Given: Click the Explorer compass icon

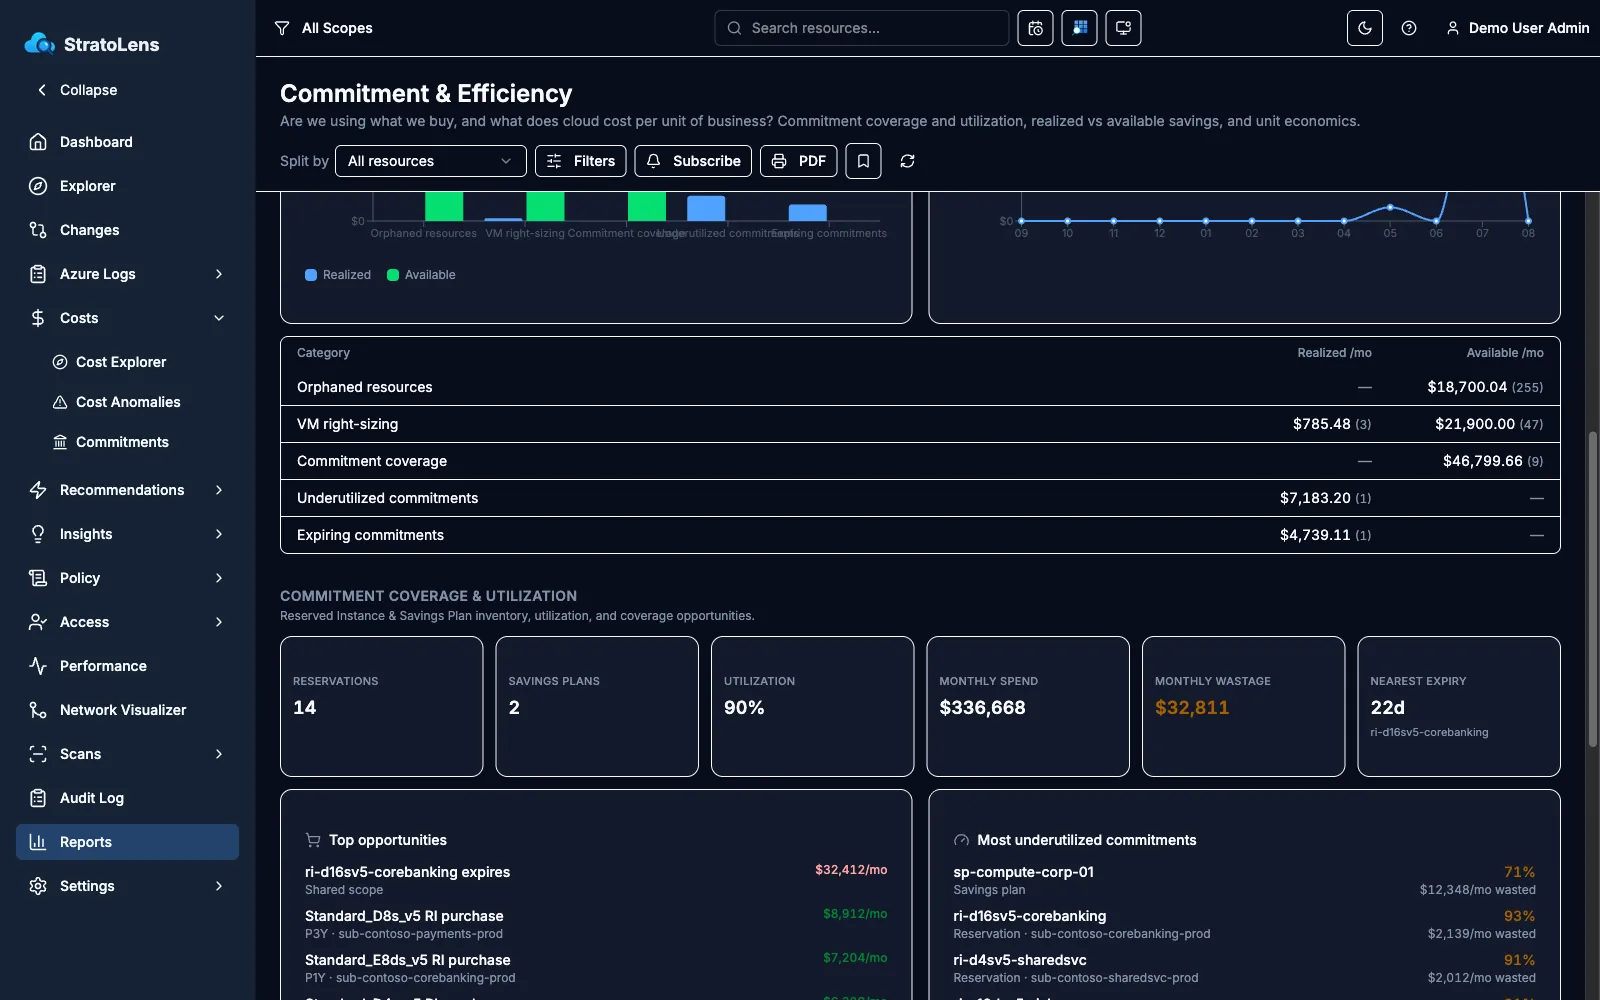Looking at the screenshot, I should click(38, 186).
